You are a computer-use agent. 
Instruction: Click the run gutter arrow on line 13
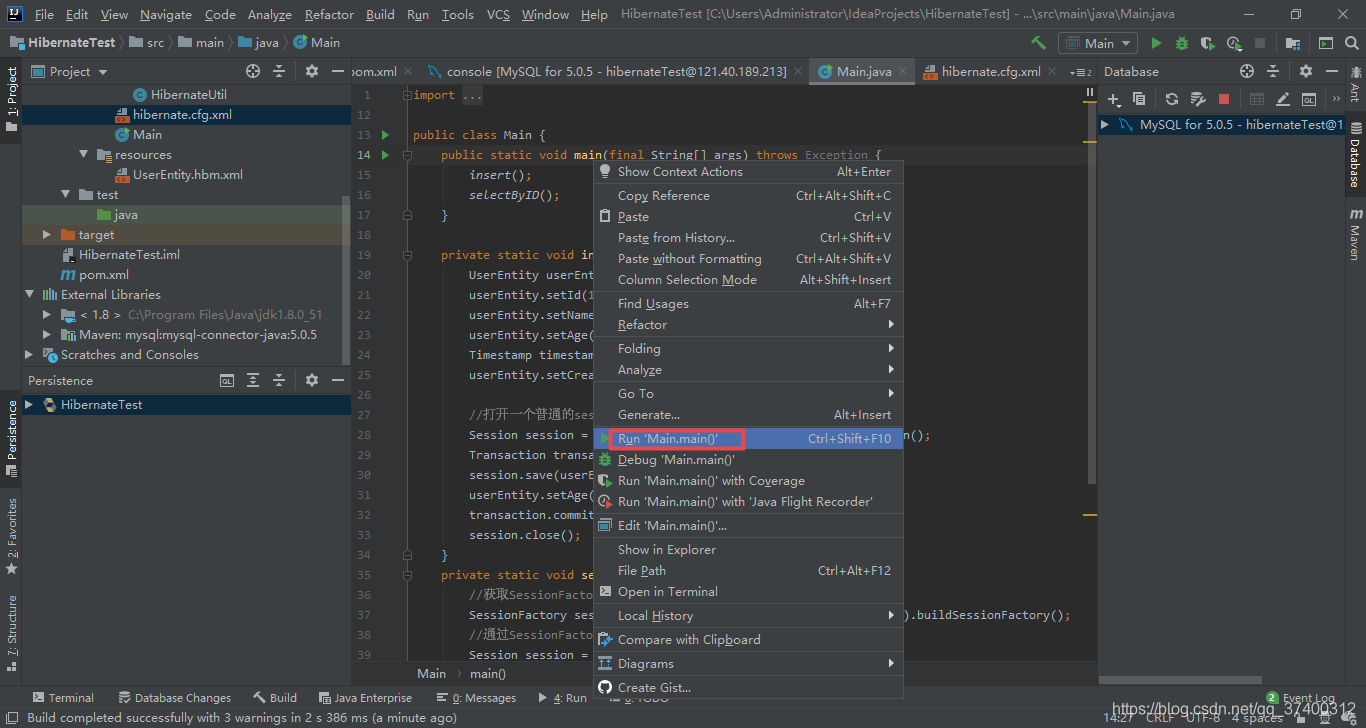[x=385, y=135]
